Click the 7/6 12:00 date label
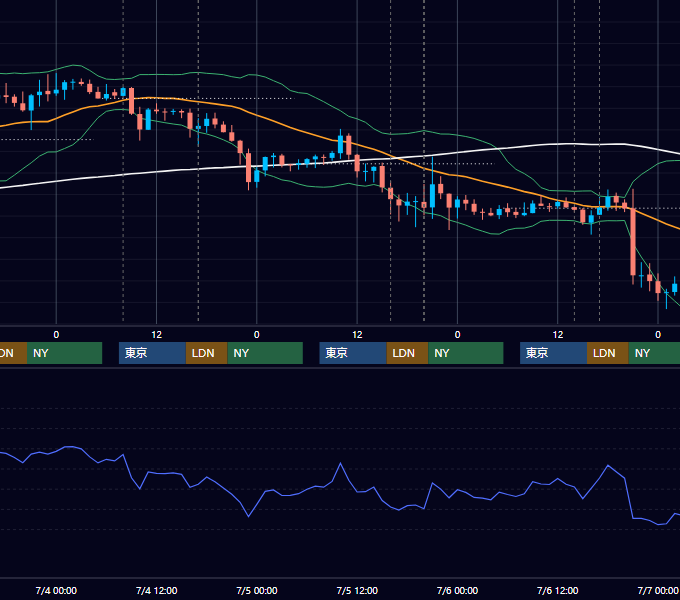 [558, 590]
